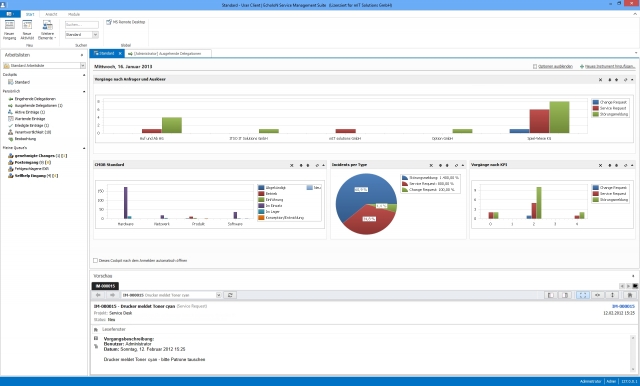The width and height of the screenshot is (640, 386).
Task: Collapse the CMDB Standard panel
Action: pyautogui.click(x=324, y=166)
